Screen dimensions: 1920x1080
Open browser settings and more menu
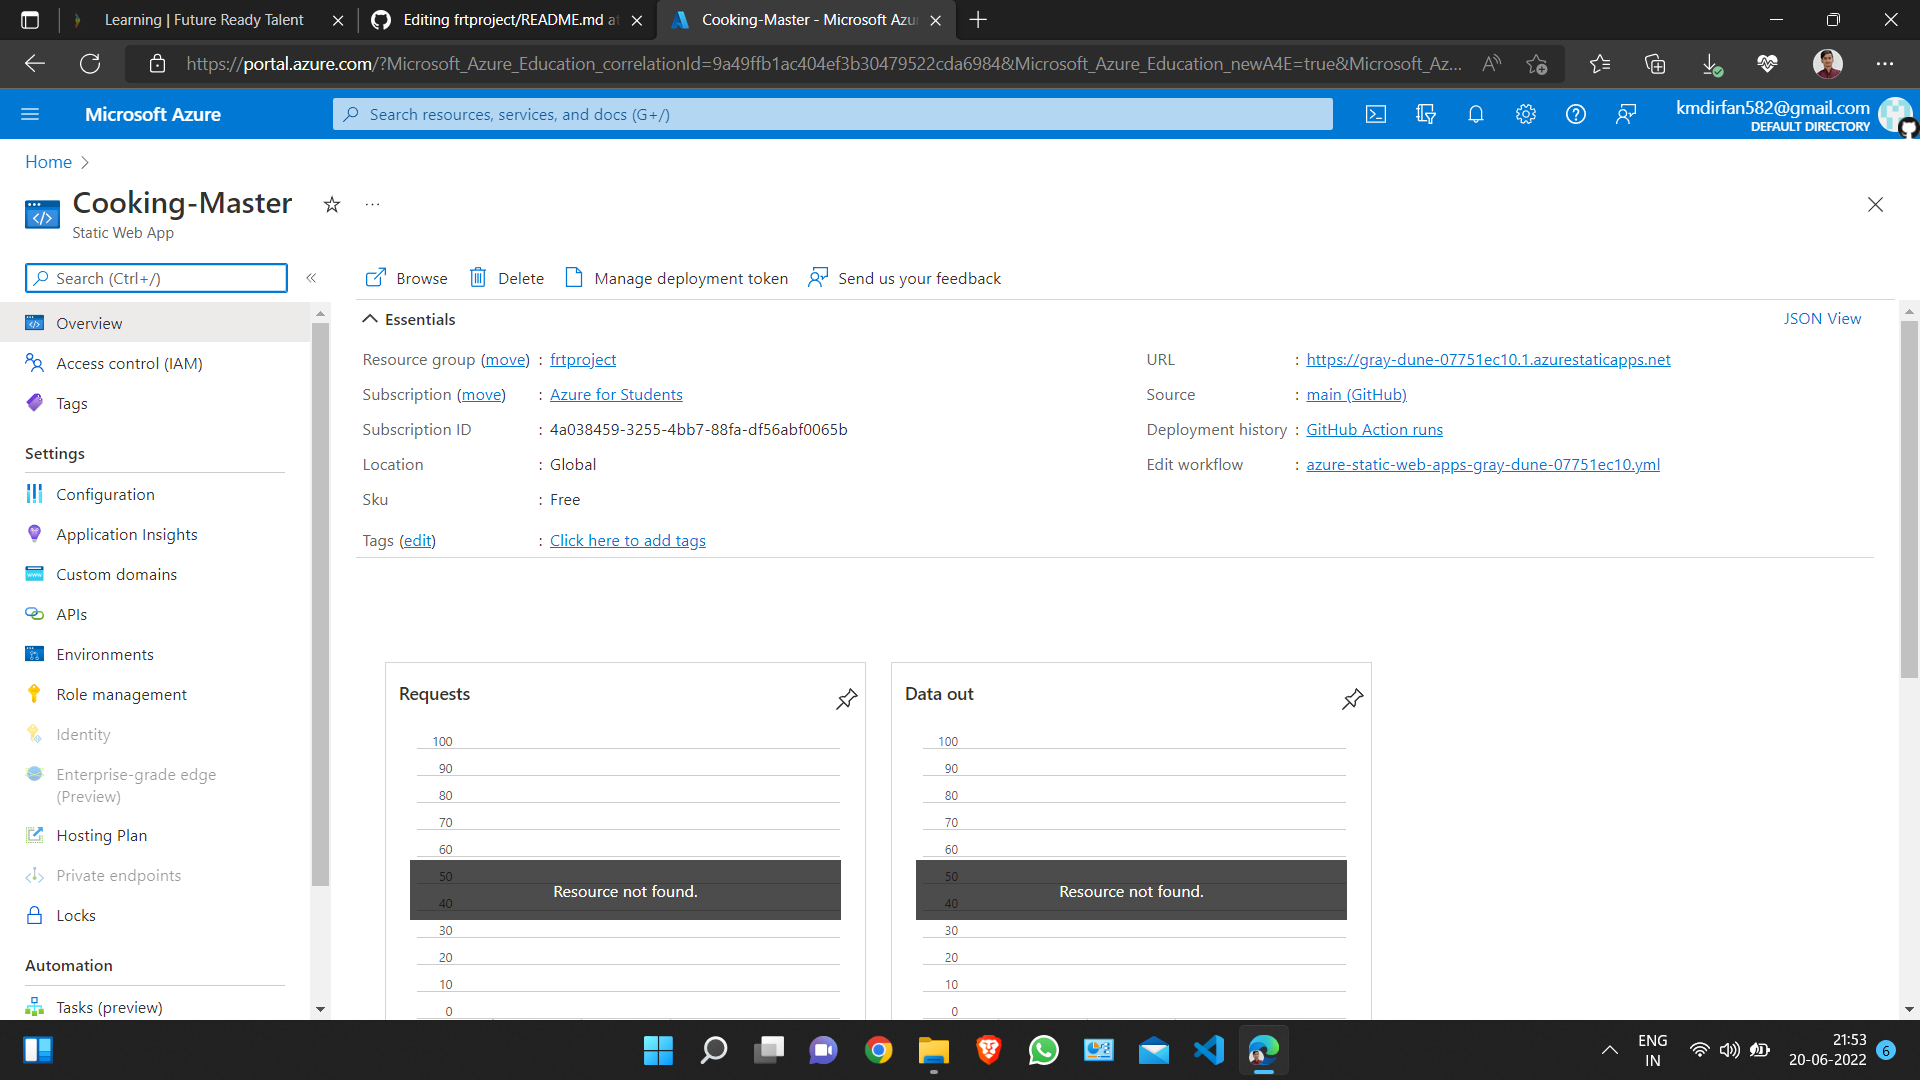coord(1885,64)
